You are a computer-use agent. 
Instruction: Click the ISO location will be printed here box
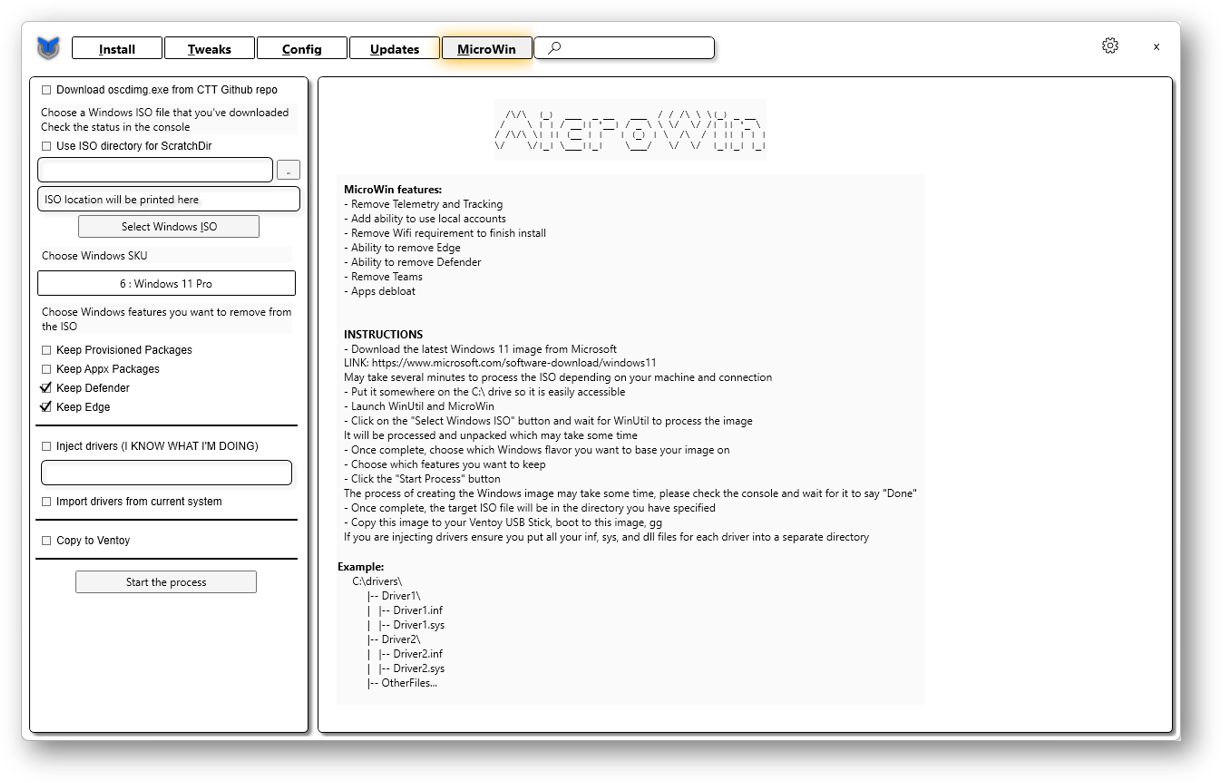coord(169,199)
